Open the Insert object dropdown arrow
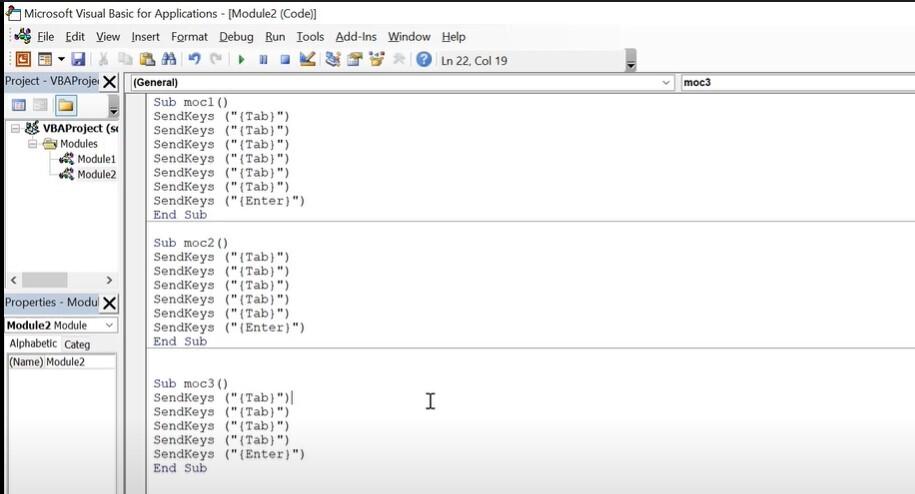The width and height of the screenshot is (915, 494). click(61, 59)
